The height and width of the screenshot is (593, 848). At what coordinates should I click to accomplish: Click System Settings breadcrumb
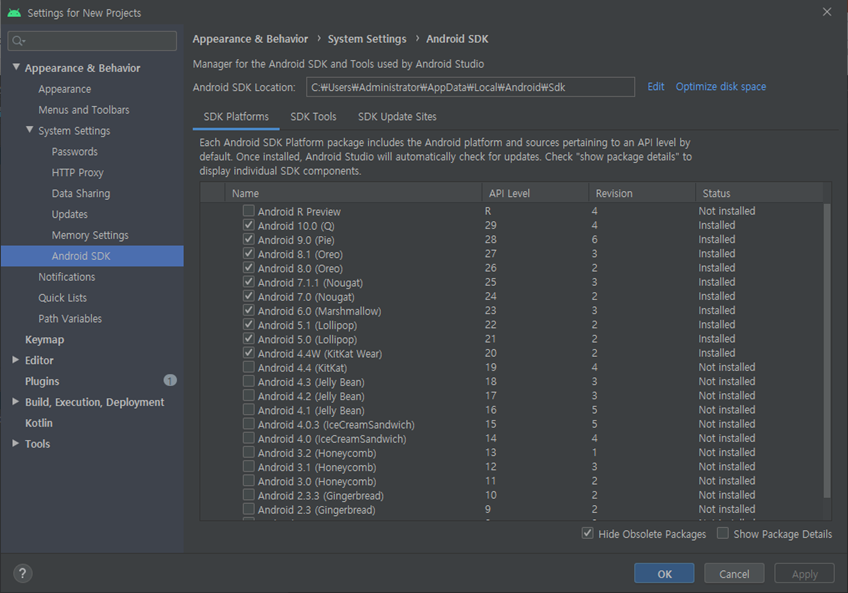pyautogui.click(x=367, y=39)
